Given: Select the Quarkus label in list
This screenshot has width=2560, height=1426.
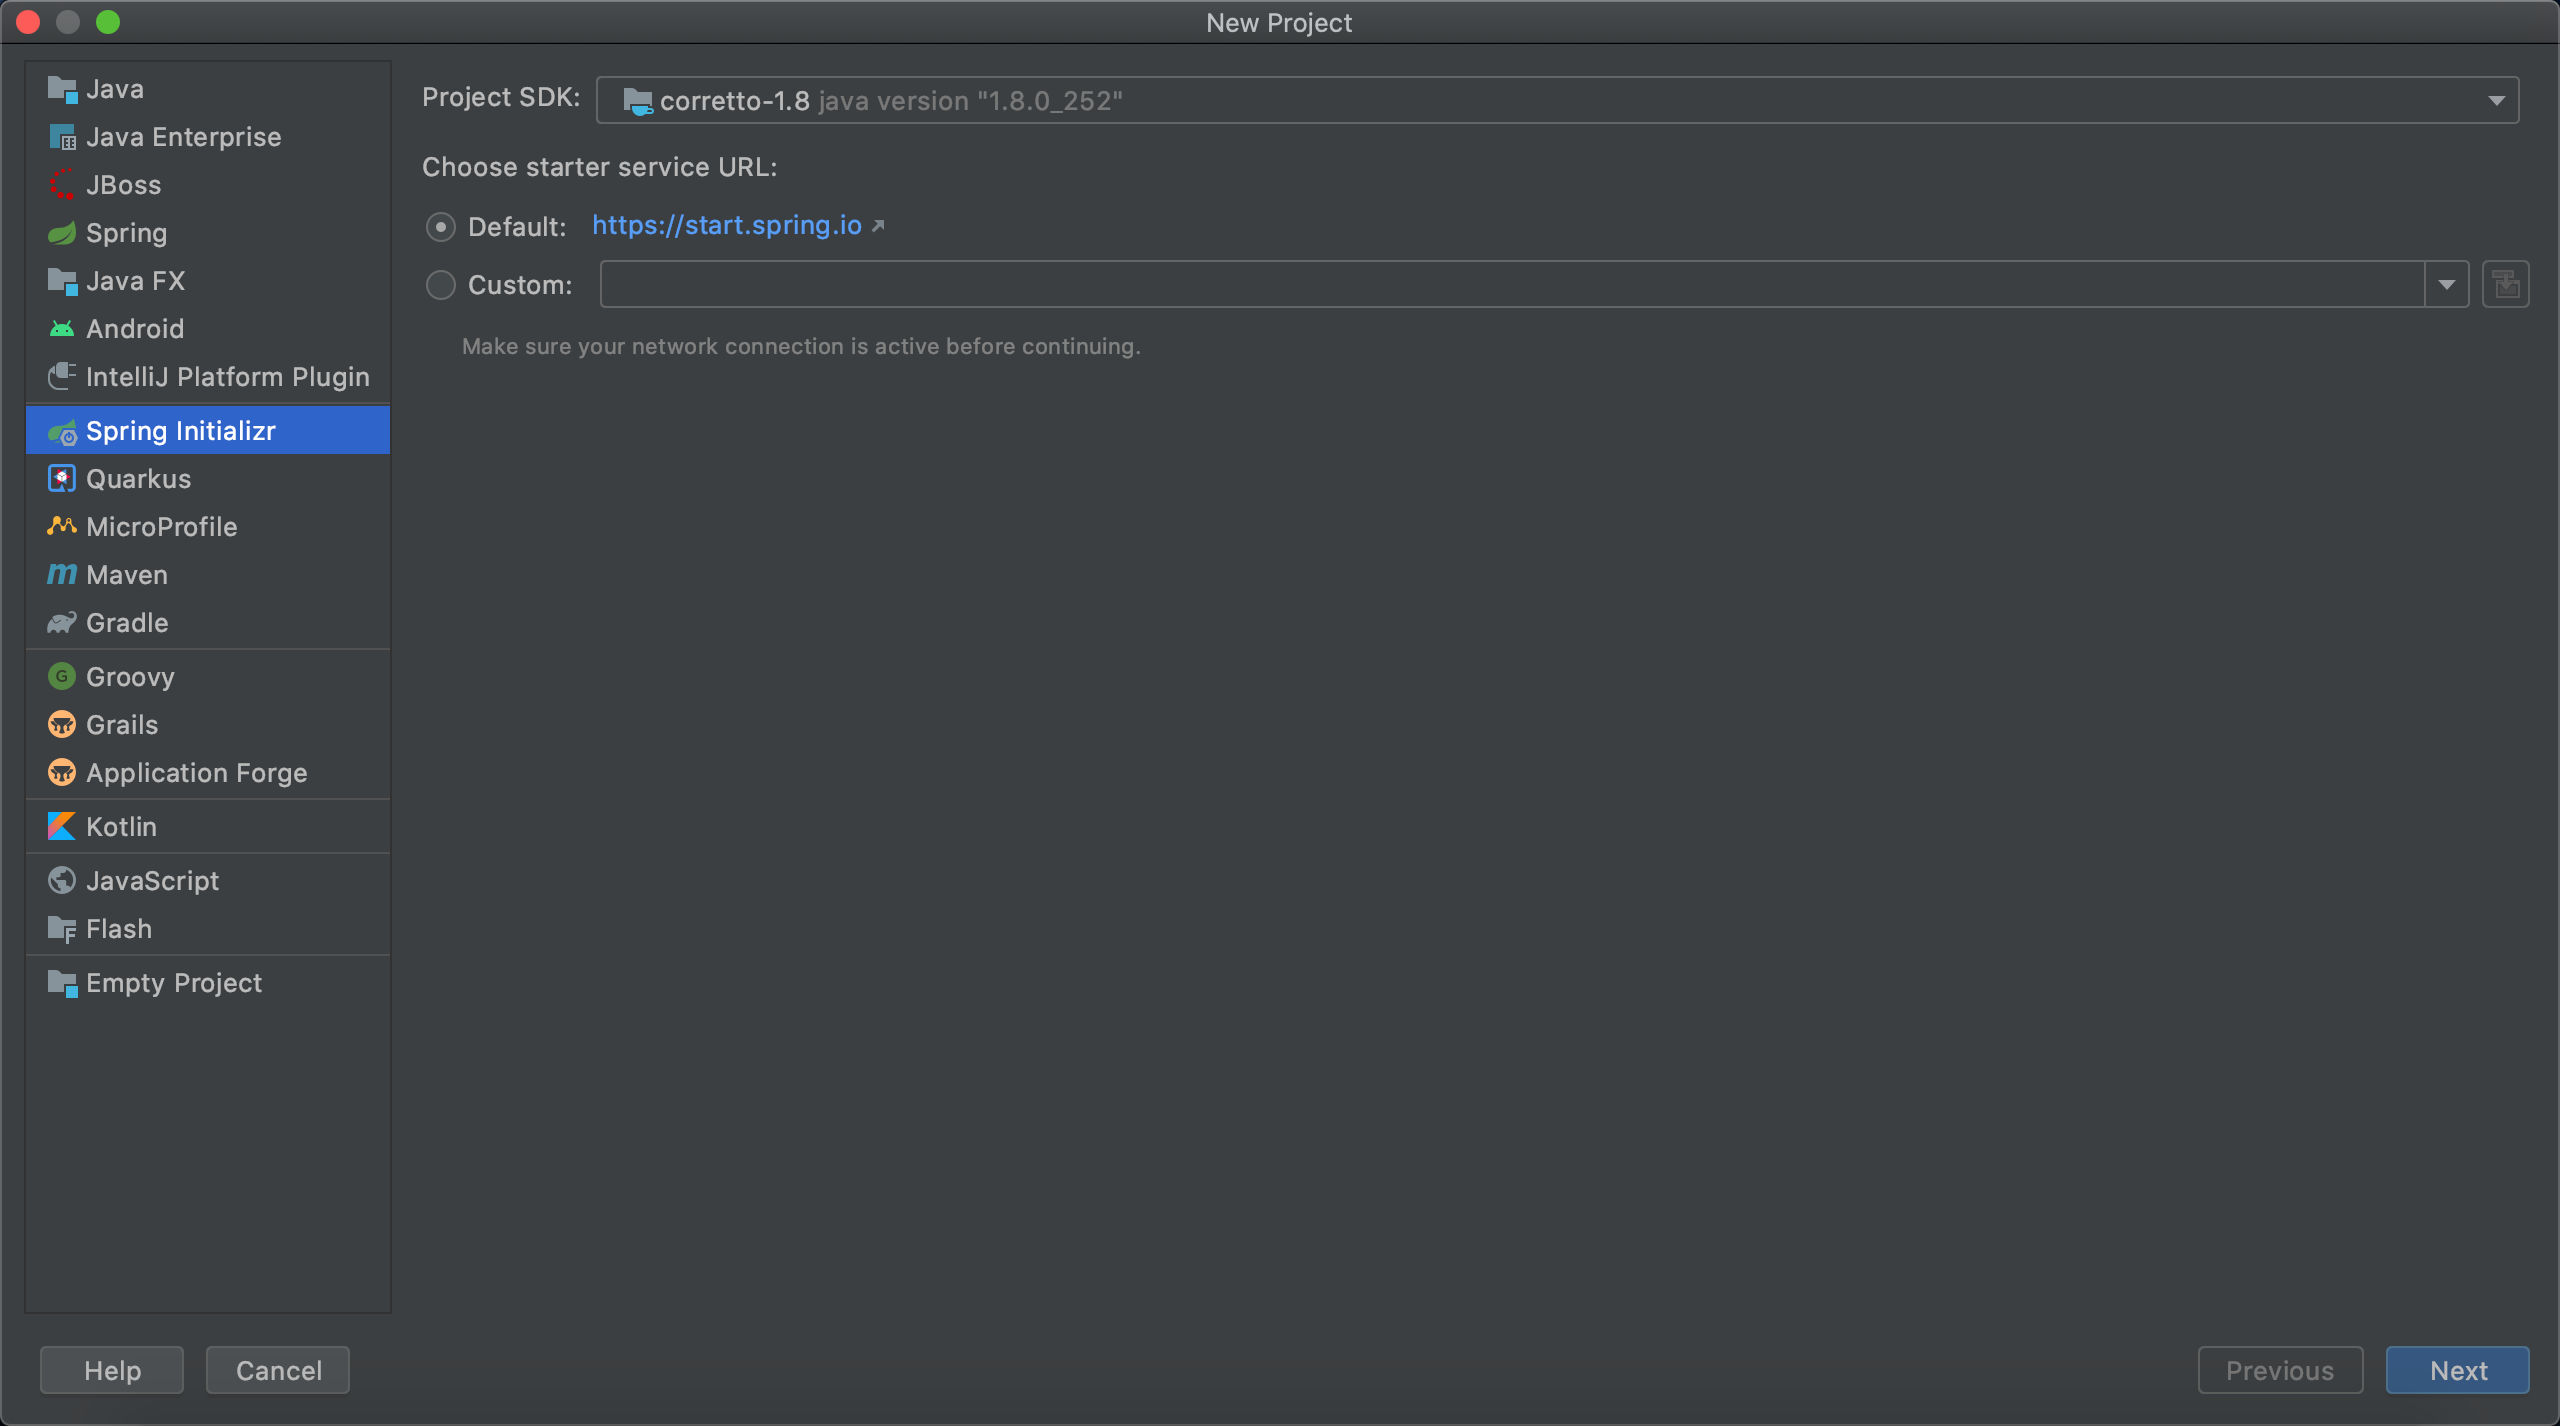Looking at the screenshot, I should [x=139, y=479].
